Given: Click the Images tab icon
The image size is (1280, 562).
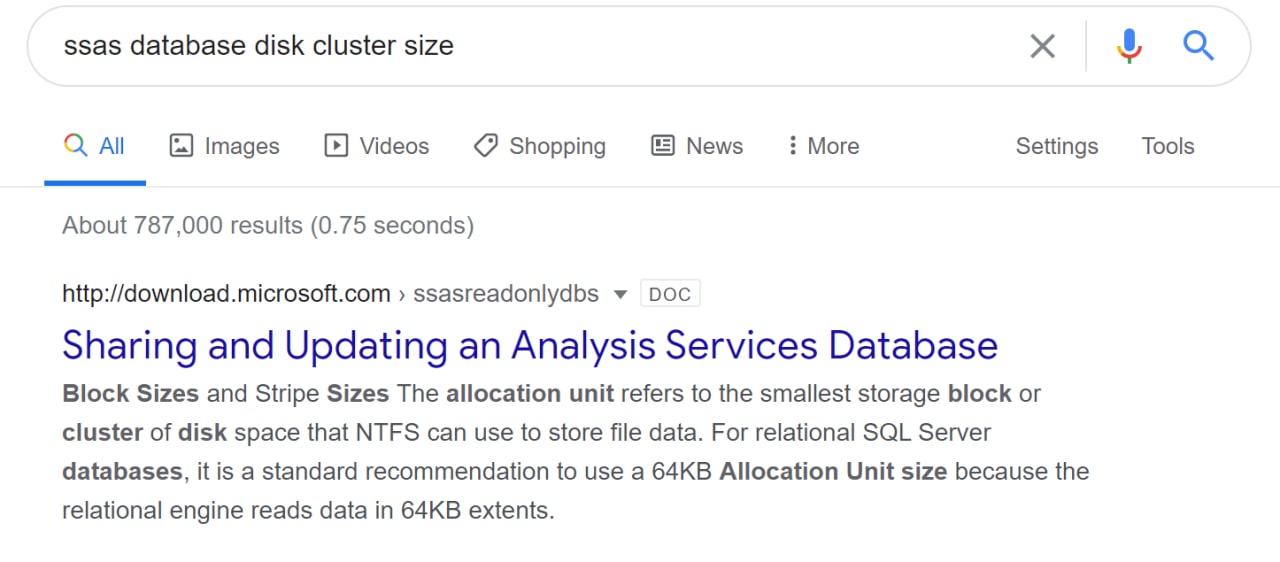Looking at the screenshot, I should 181,146.
